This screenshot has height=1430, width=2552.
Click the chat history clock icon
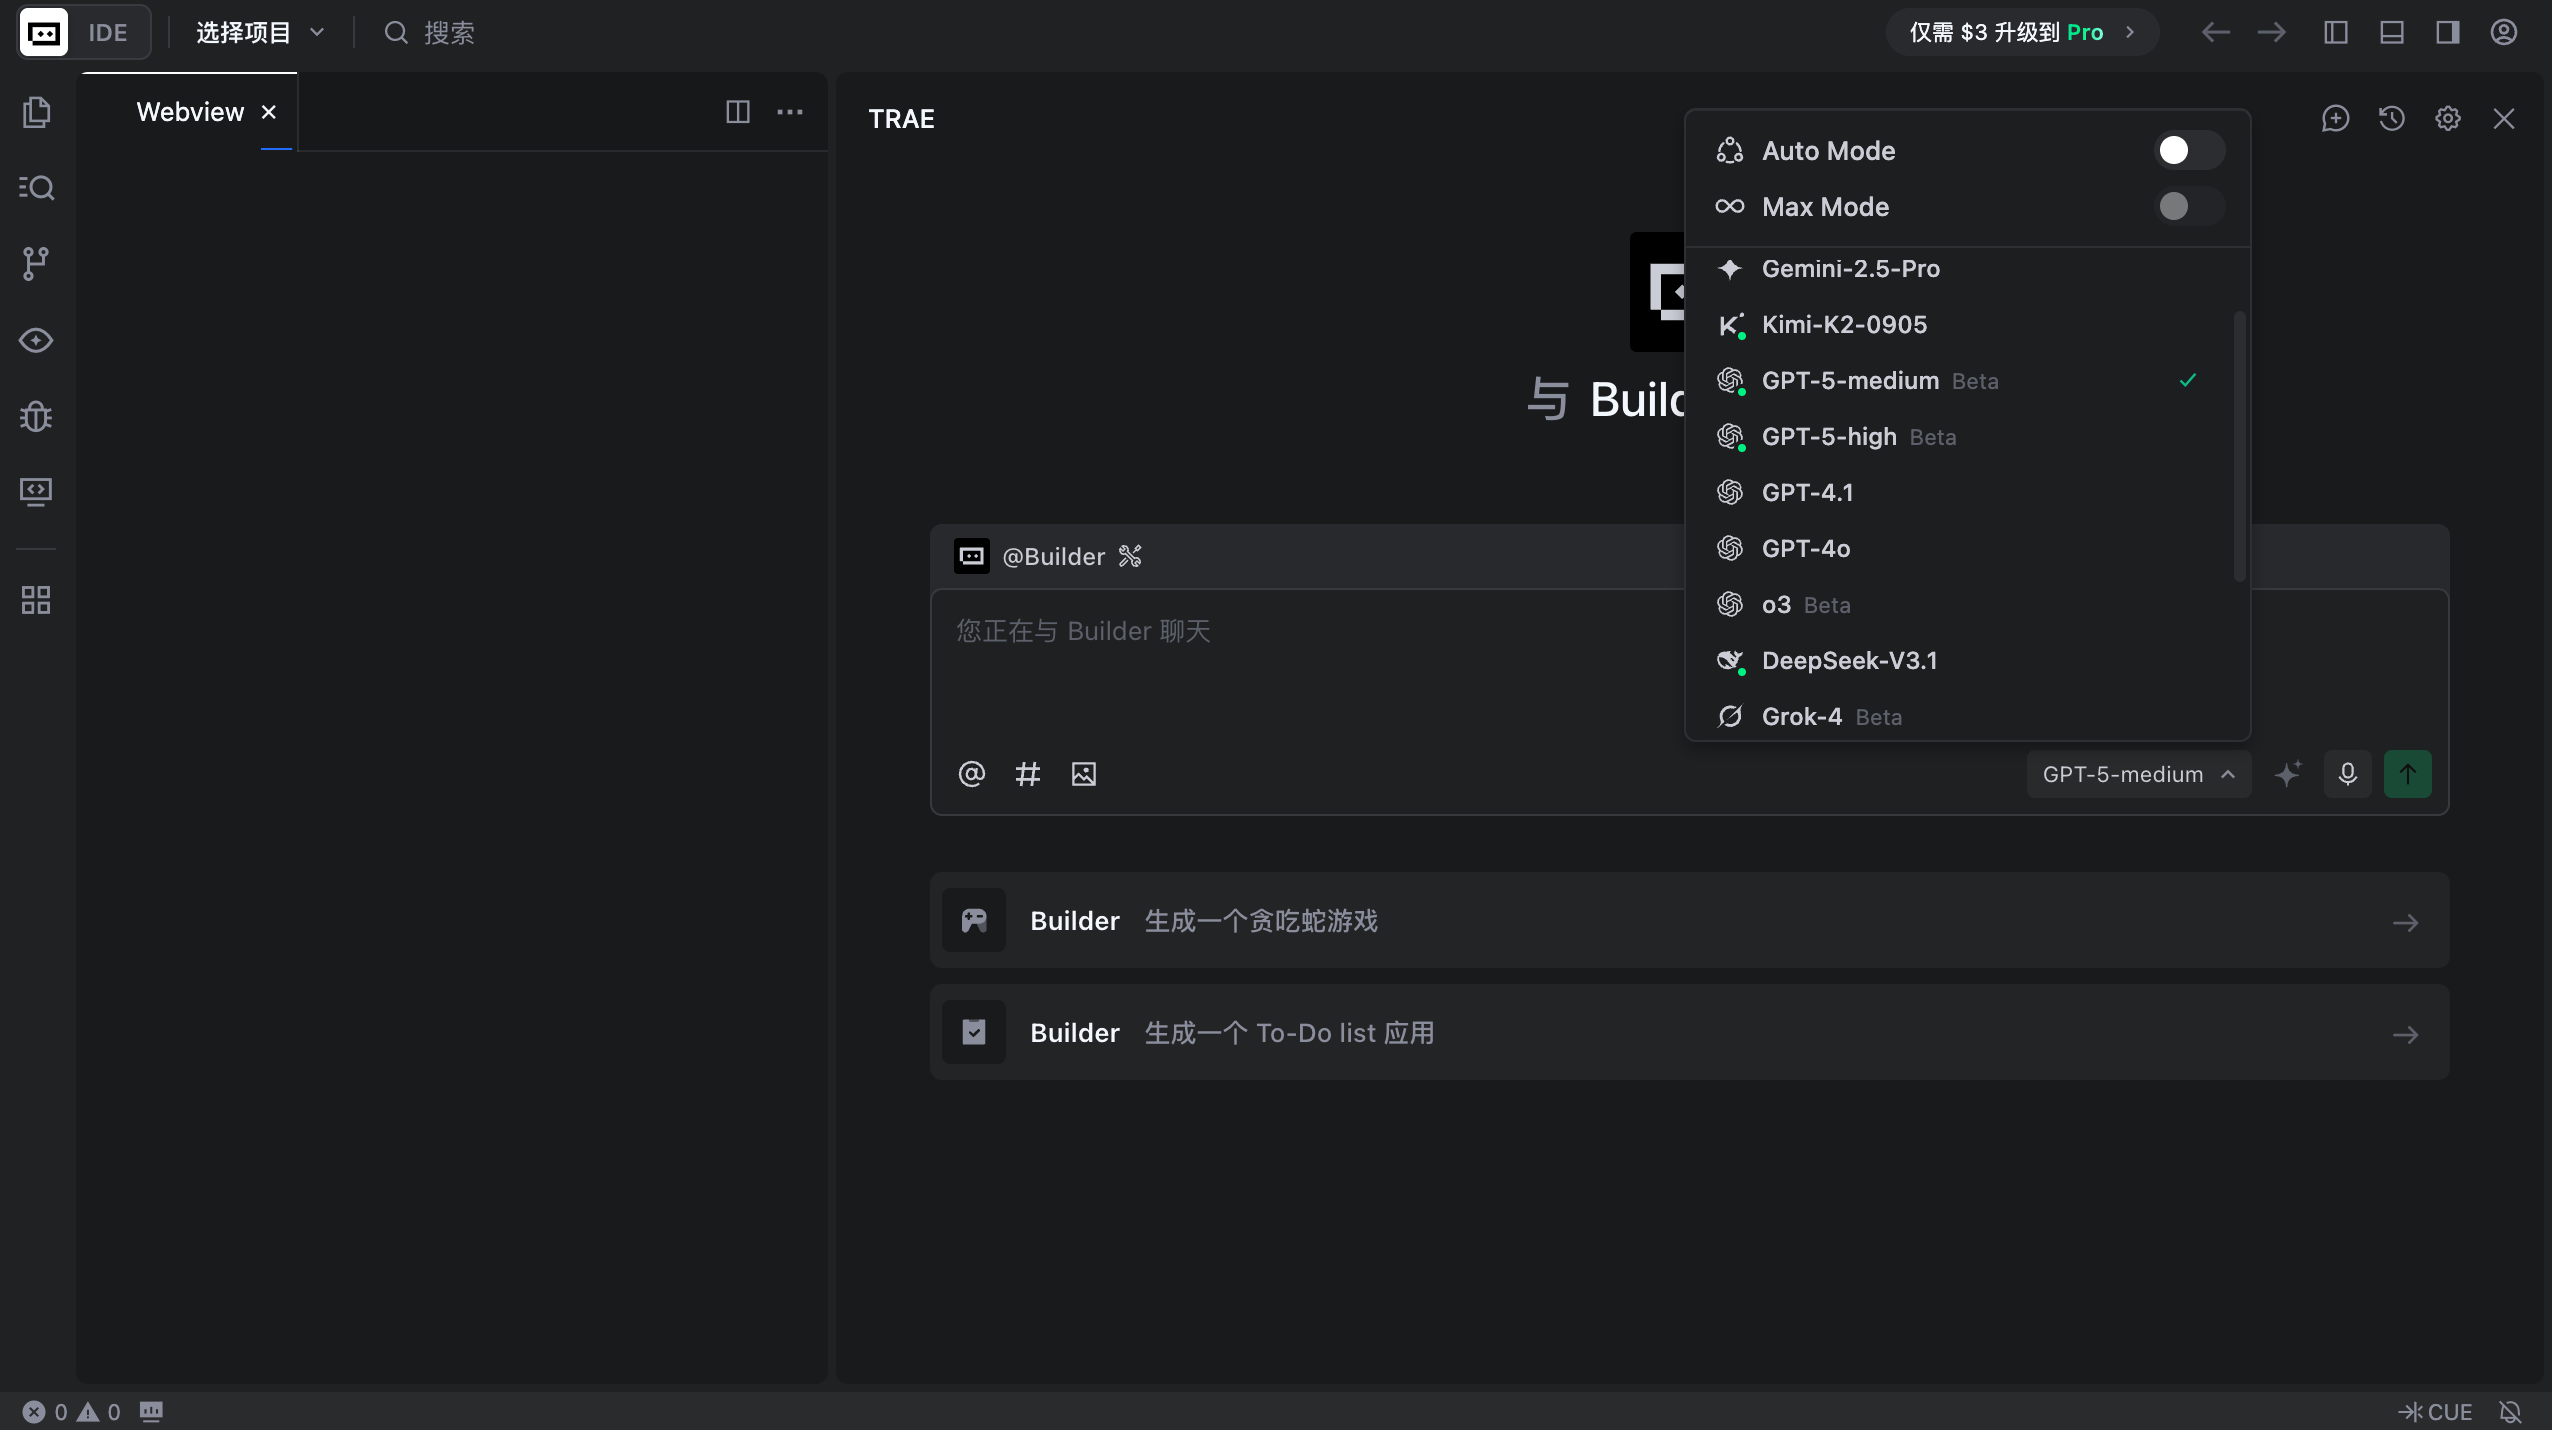tap(2391, 119)
